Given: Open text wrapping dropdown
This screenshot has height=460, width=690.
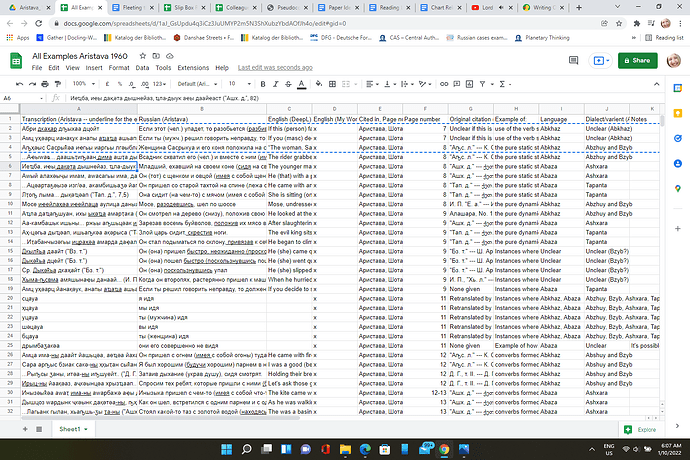Looking at the screenshot, I should [407, 84].
